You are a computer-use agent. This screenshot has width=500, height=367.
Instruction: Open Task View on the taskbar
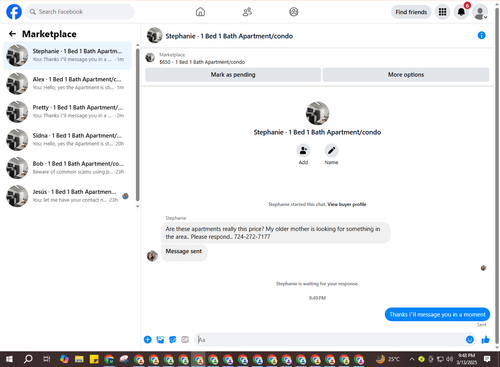tap(47, 359)
